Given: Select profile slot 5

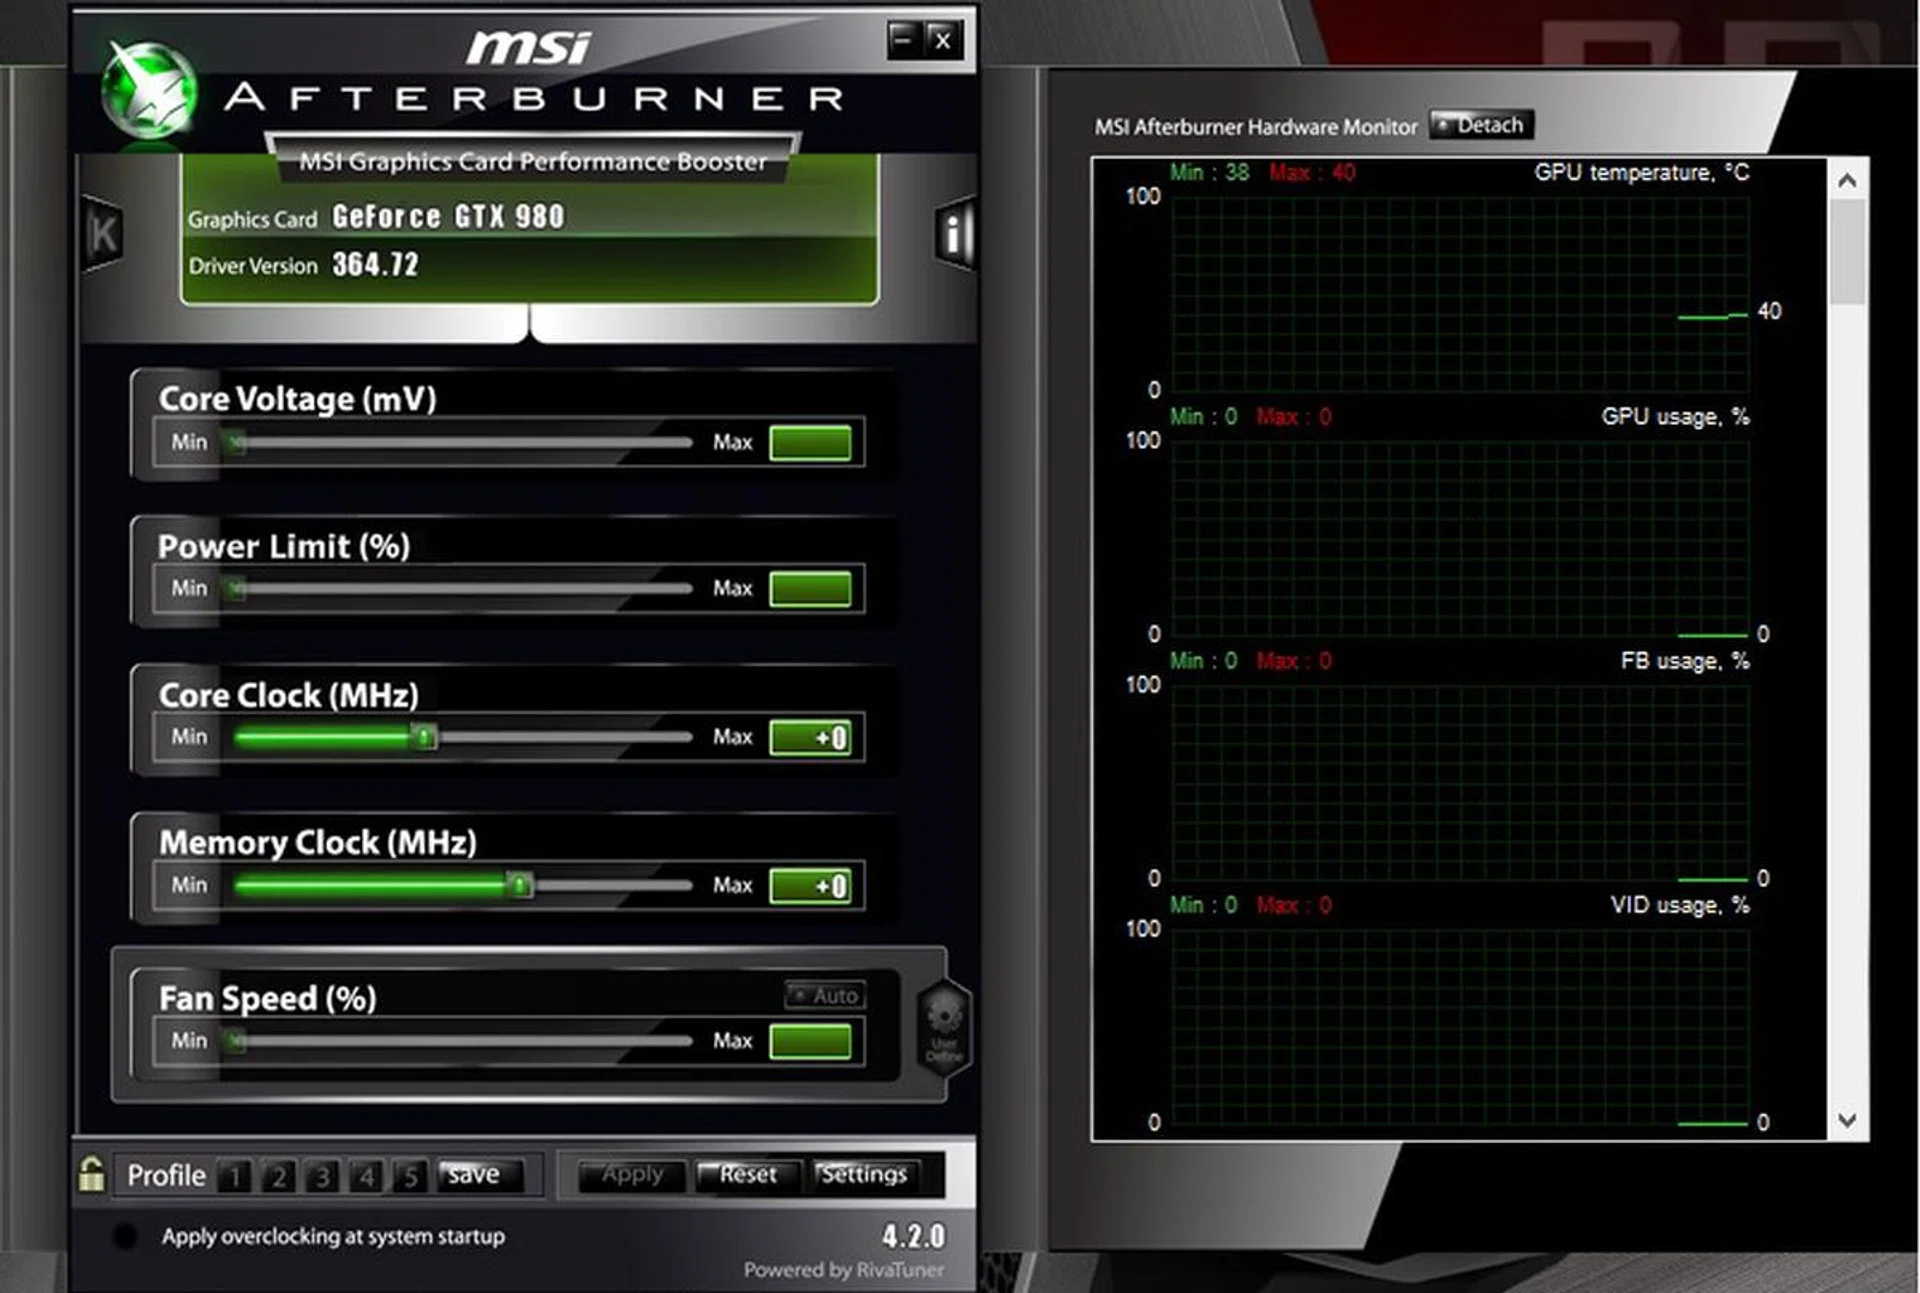Looking at the screenshot, I should click(410, 1176).
